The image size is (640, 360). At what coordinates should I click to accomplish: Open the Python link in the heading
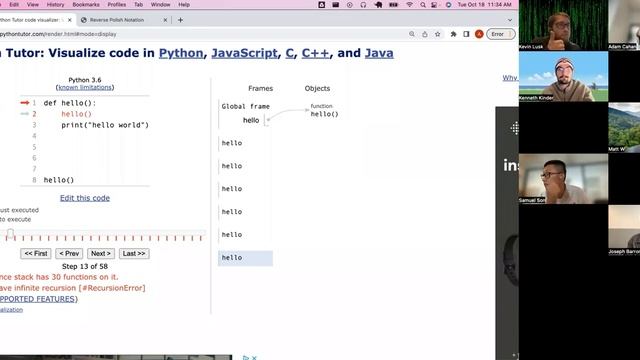pos(181,53)
